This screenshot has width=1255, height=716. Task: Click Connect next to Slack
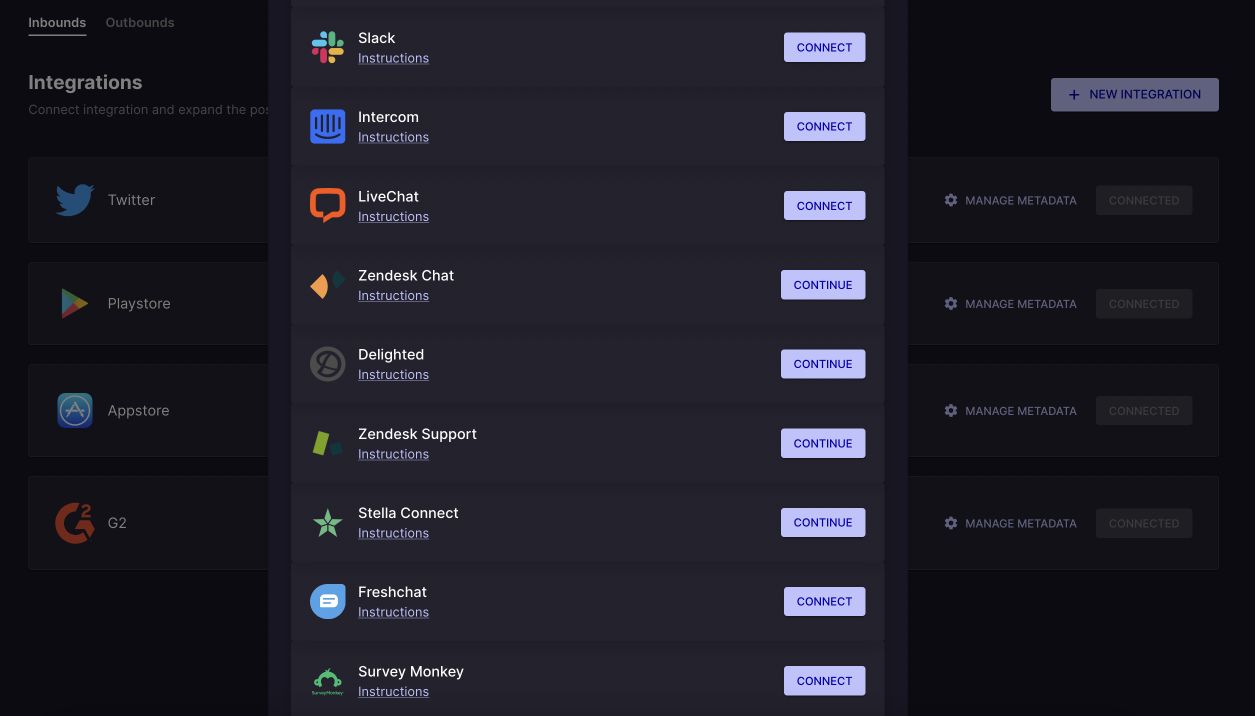(824, 47)
